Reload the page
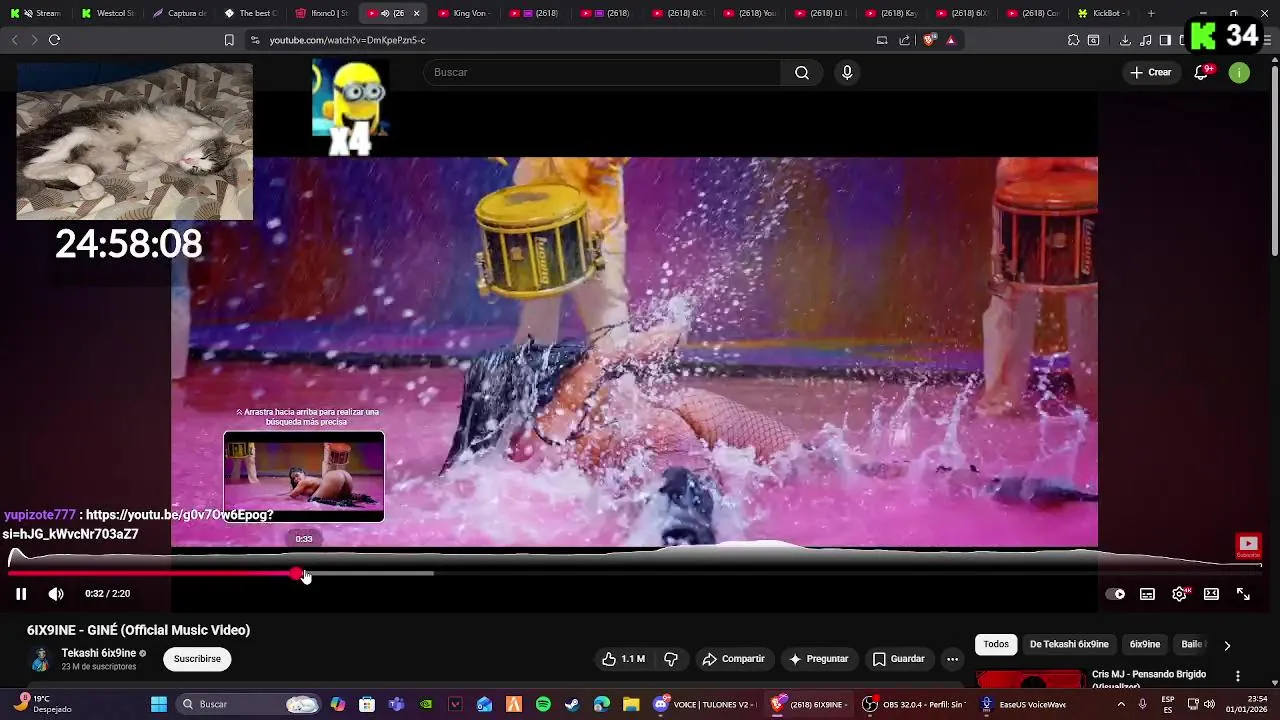The height and width of the screenshot is (720, 1280). point(54,40)
